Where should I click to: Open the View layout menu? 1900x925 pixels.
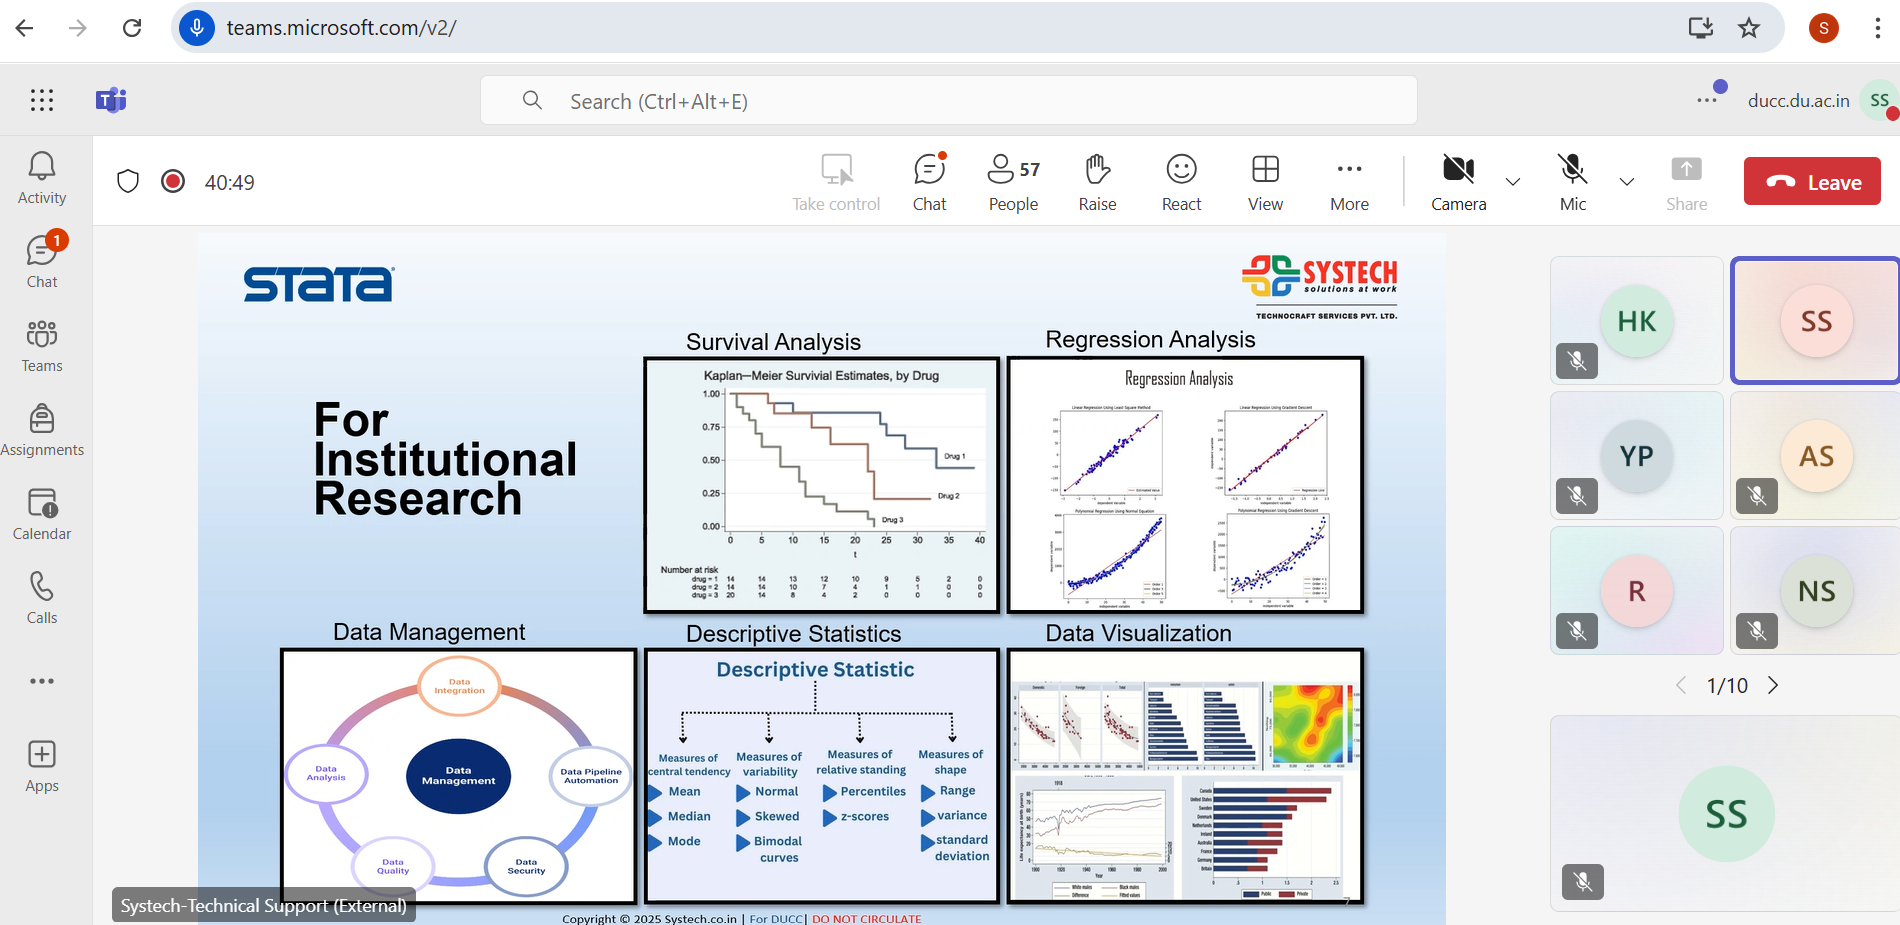pyautogui.click(x=1265, y=182)
